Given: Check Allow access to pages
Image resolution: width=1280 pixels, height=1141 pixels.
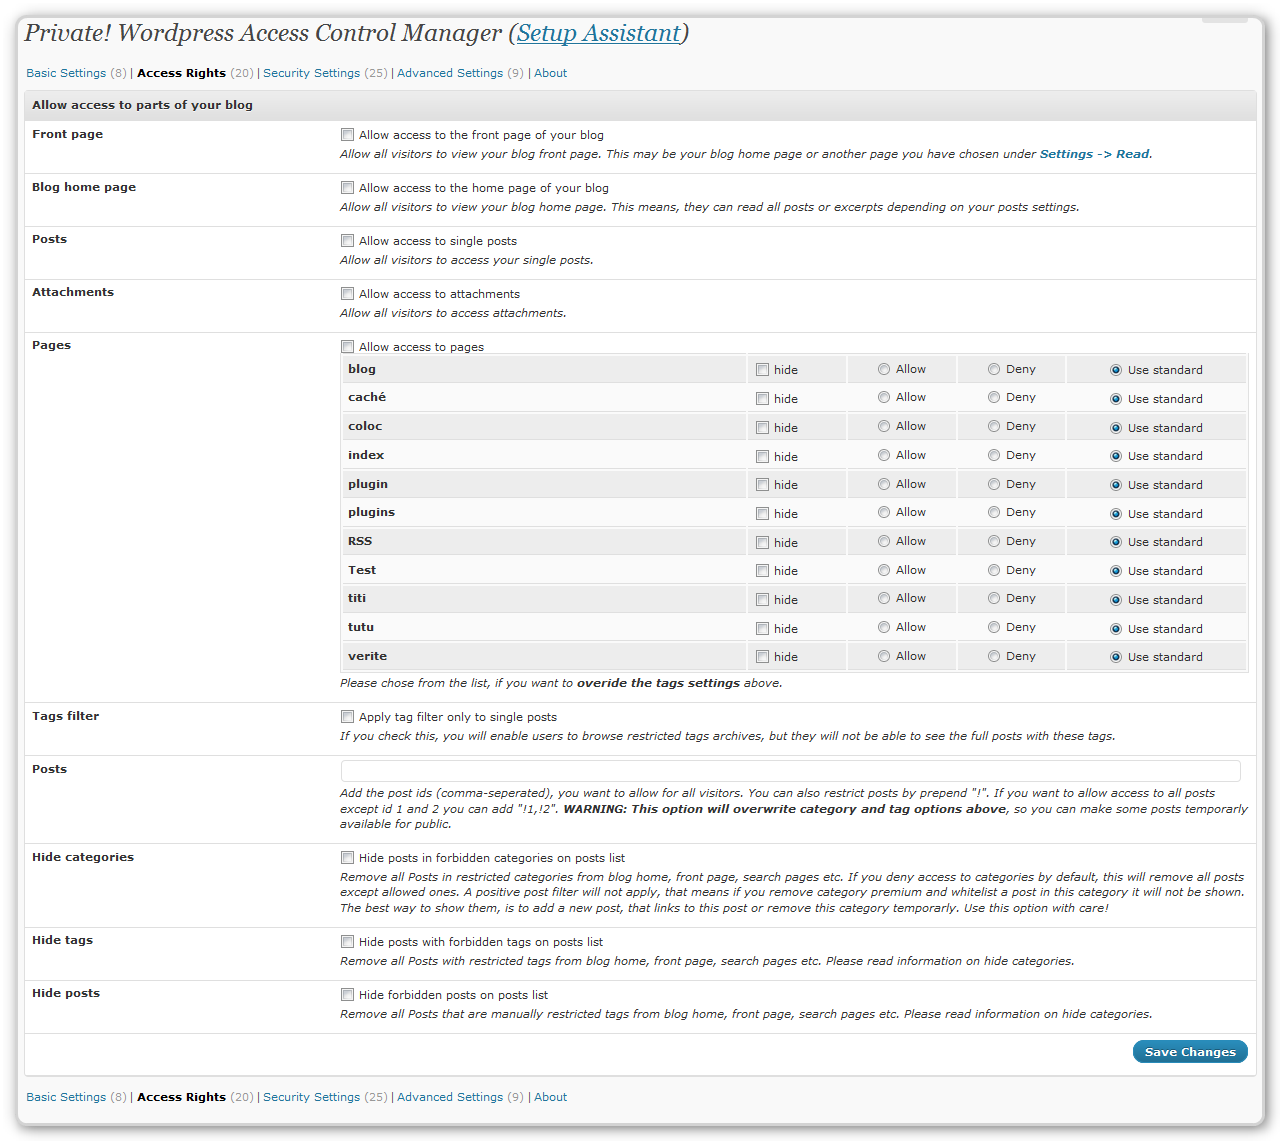Looking at the screenshot, I should [347, 346].
